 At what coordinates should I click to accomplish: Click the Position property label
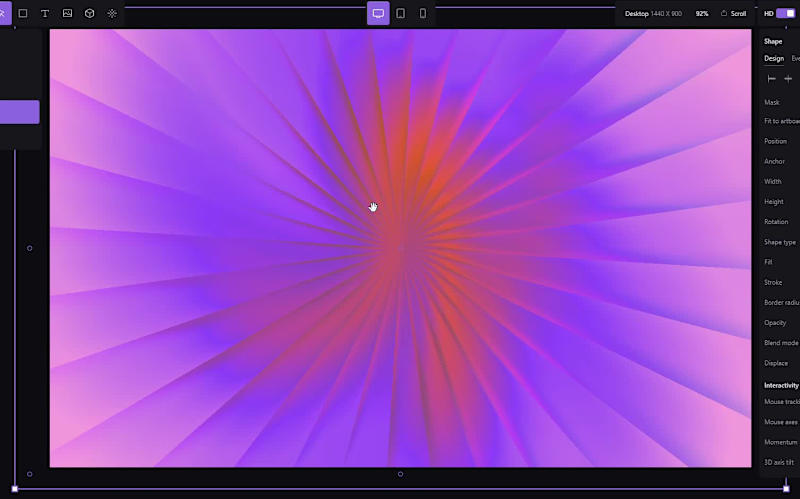tap(776, 141)
